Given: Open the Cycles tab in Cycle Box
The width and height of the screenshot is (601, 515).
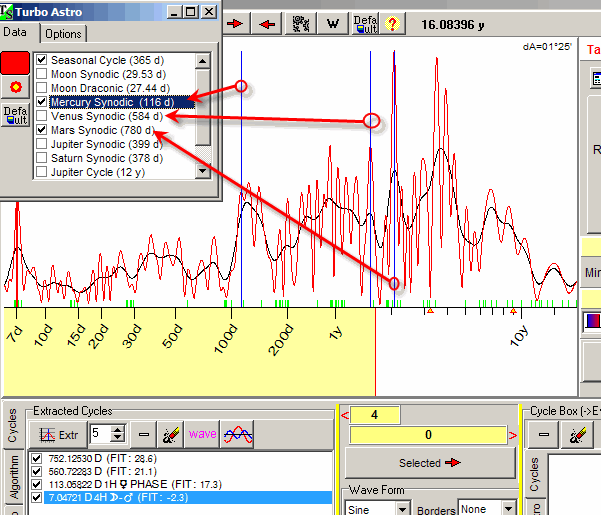Looking at the screenshot, I should point(534,474).
